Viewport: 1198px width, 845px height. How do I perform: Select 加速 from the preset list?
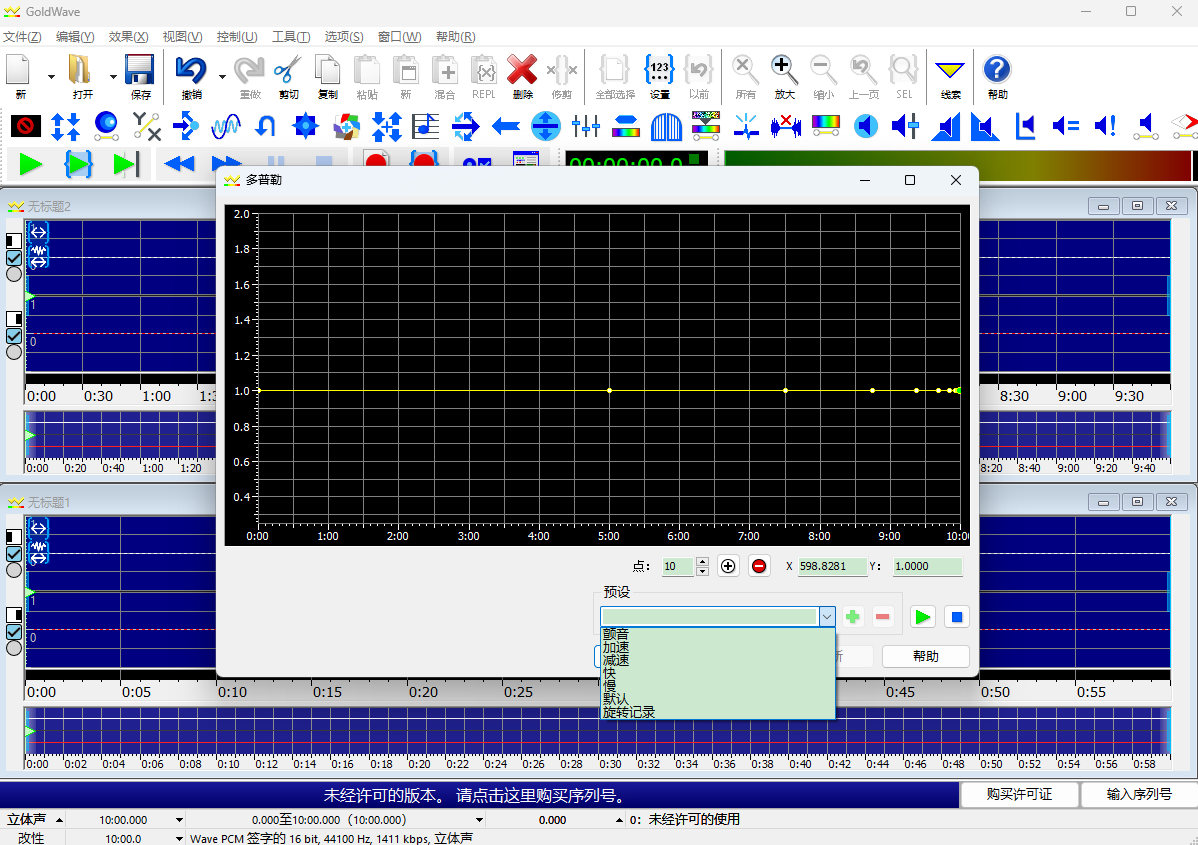point(616,647)
